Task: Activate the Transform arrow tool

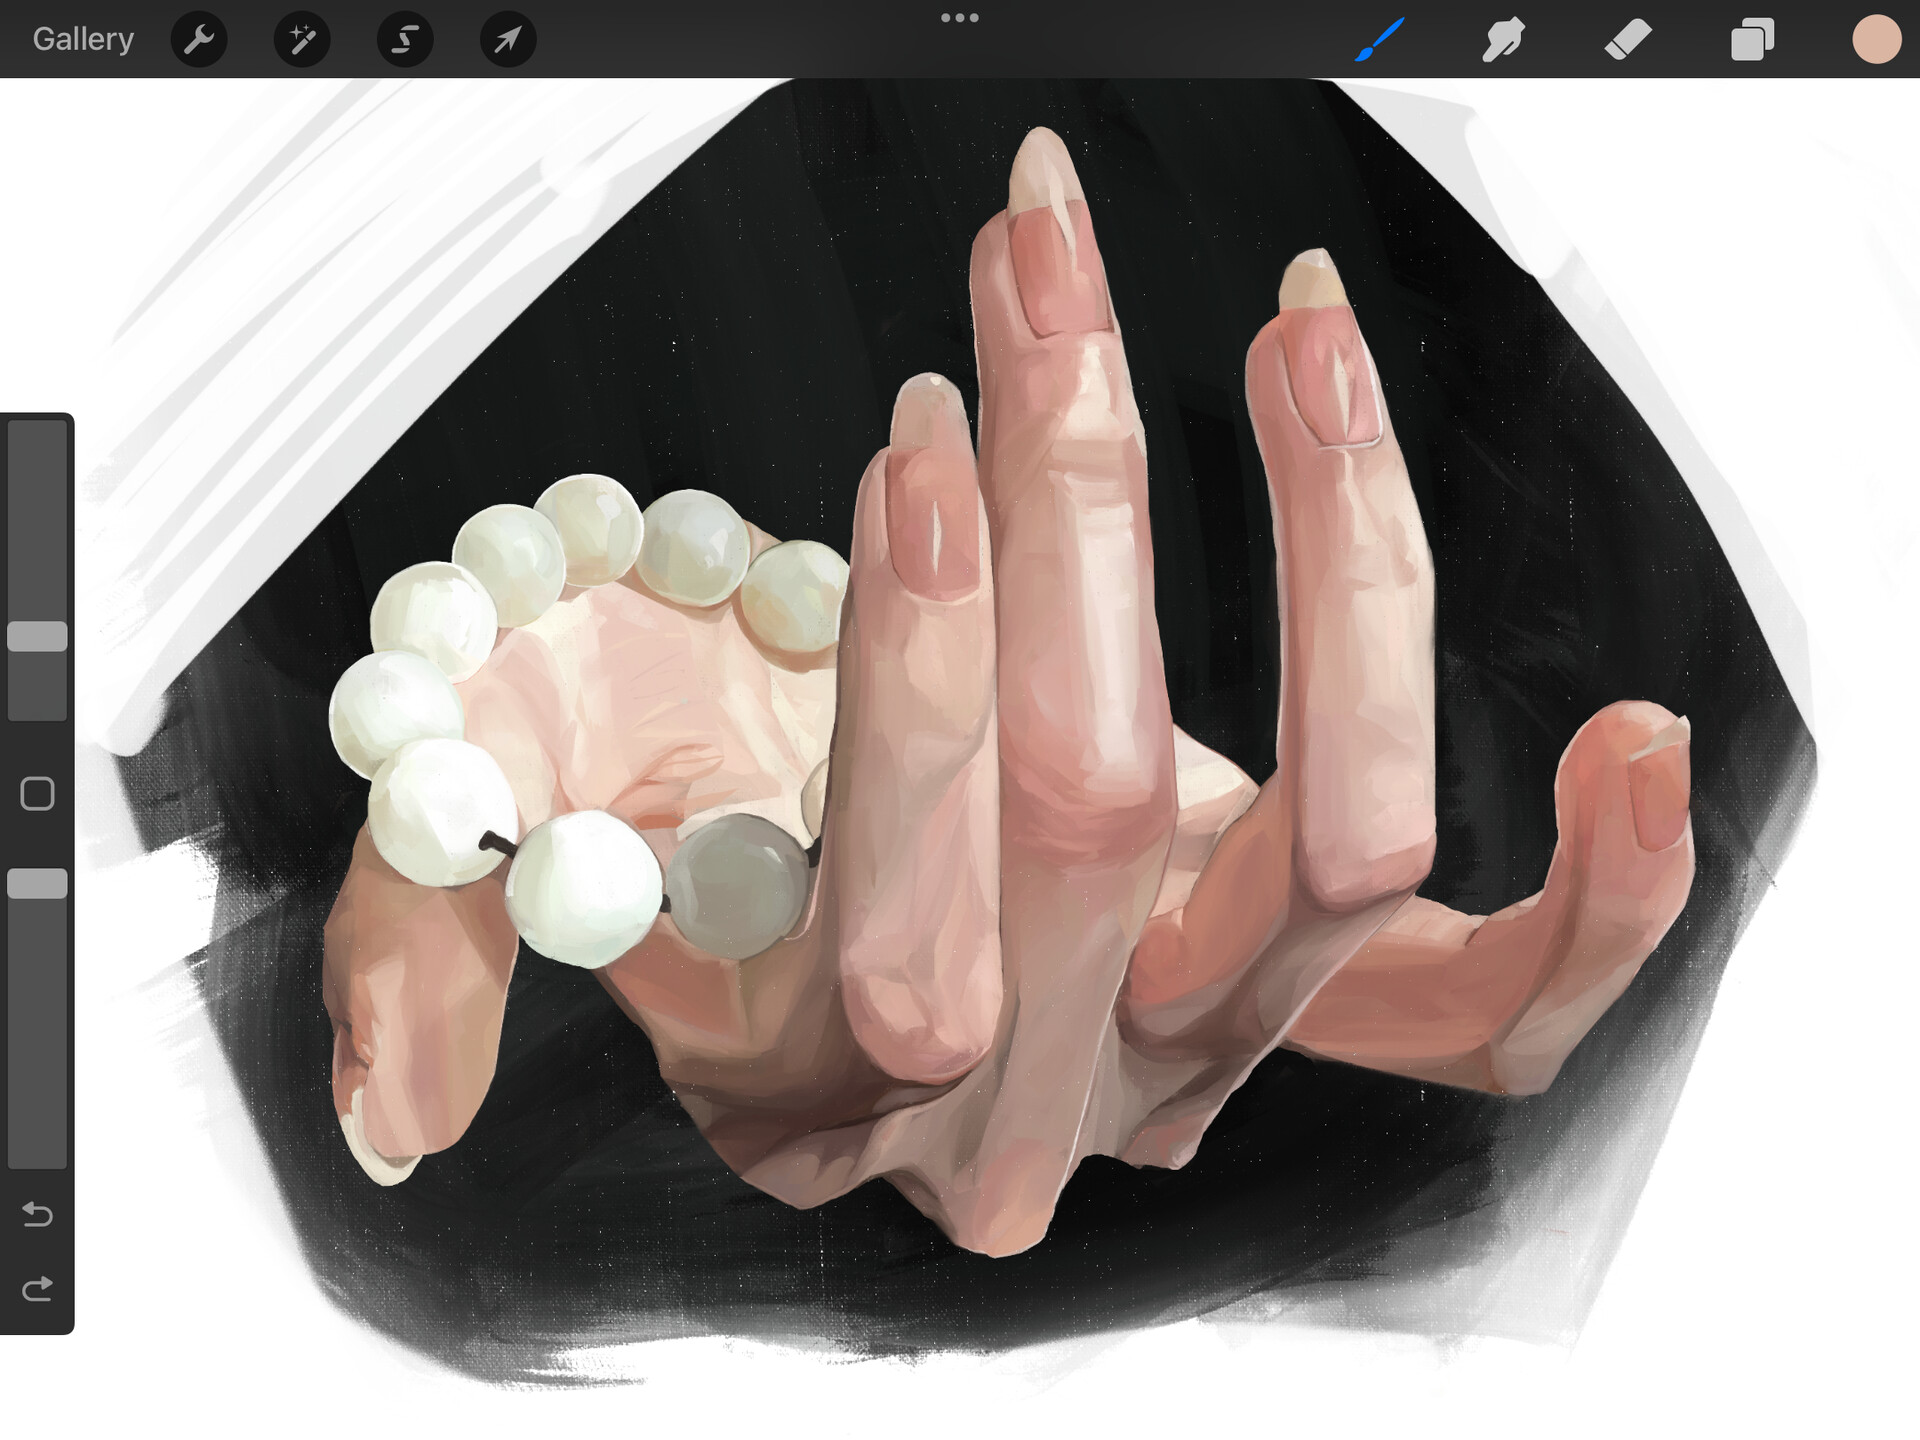Action: [x=508, y=39]
